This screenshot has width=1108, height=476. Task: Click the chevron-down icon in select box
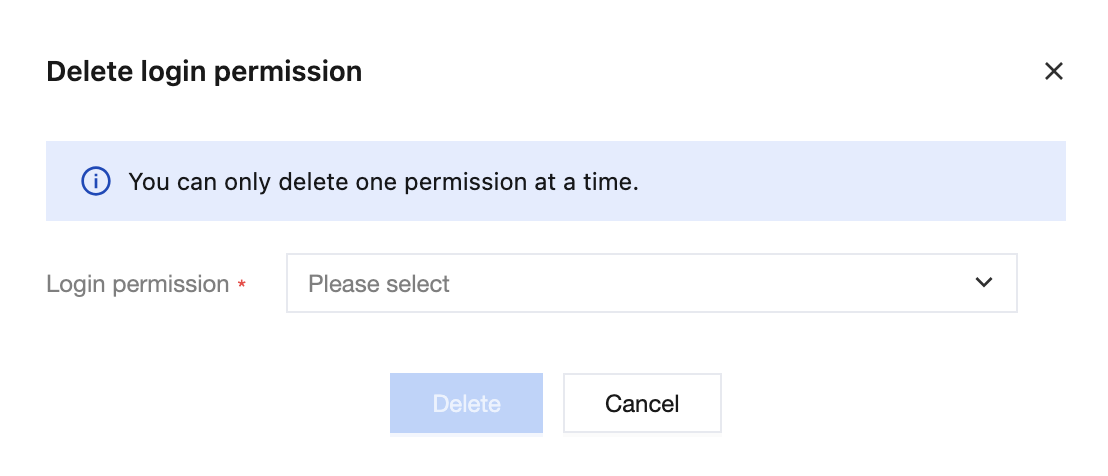[984, 283]
